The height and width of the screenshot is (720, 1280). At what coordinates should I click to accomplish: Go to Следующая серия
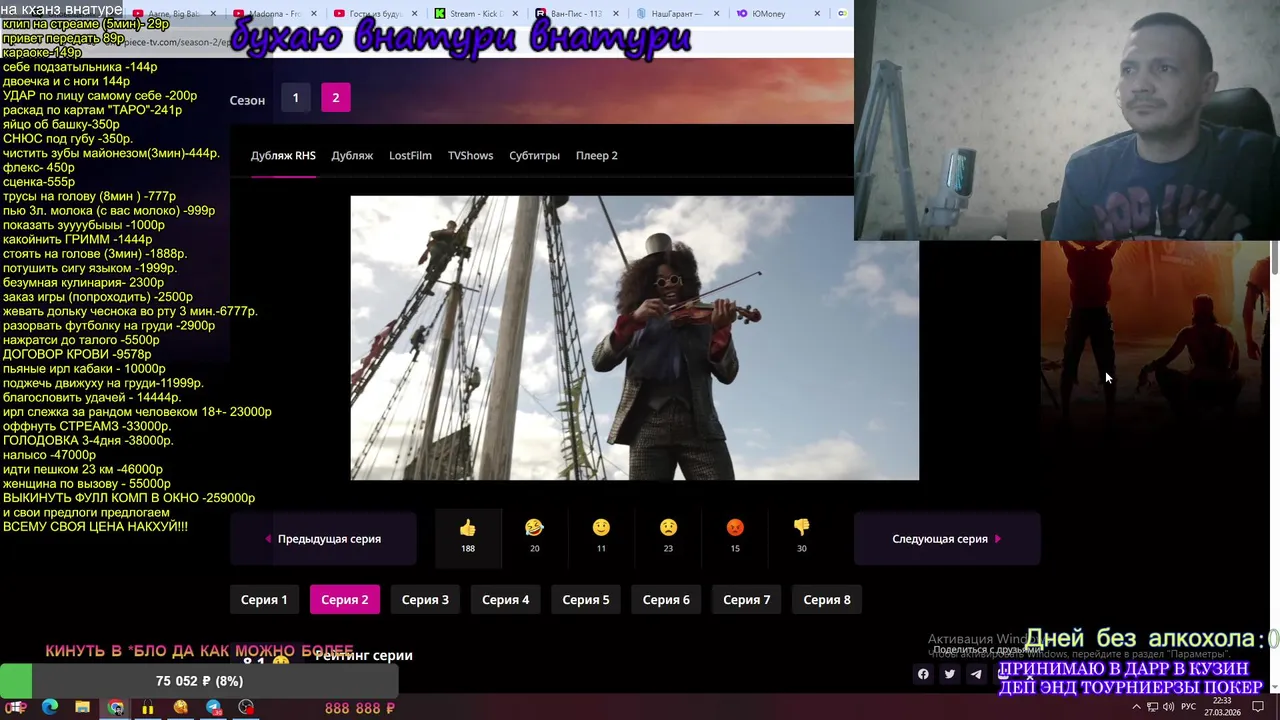(x=947, y=539)
